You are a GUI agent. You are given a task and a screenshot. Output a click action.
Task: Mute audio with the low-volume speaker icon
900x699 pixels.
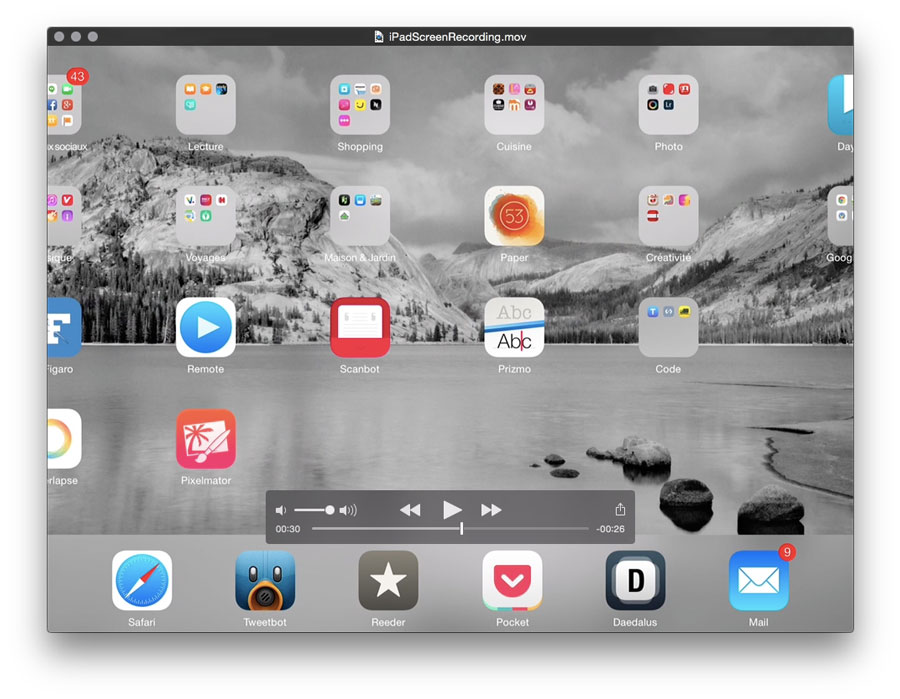click(x=281, y=510)
